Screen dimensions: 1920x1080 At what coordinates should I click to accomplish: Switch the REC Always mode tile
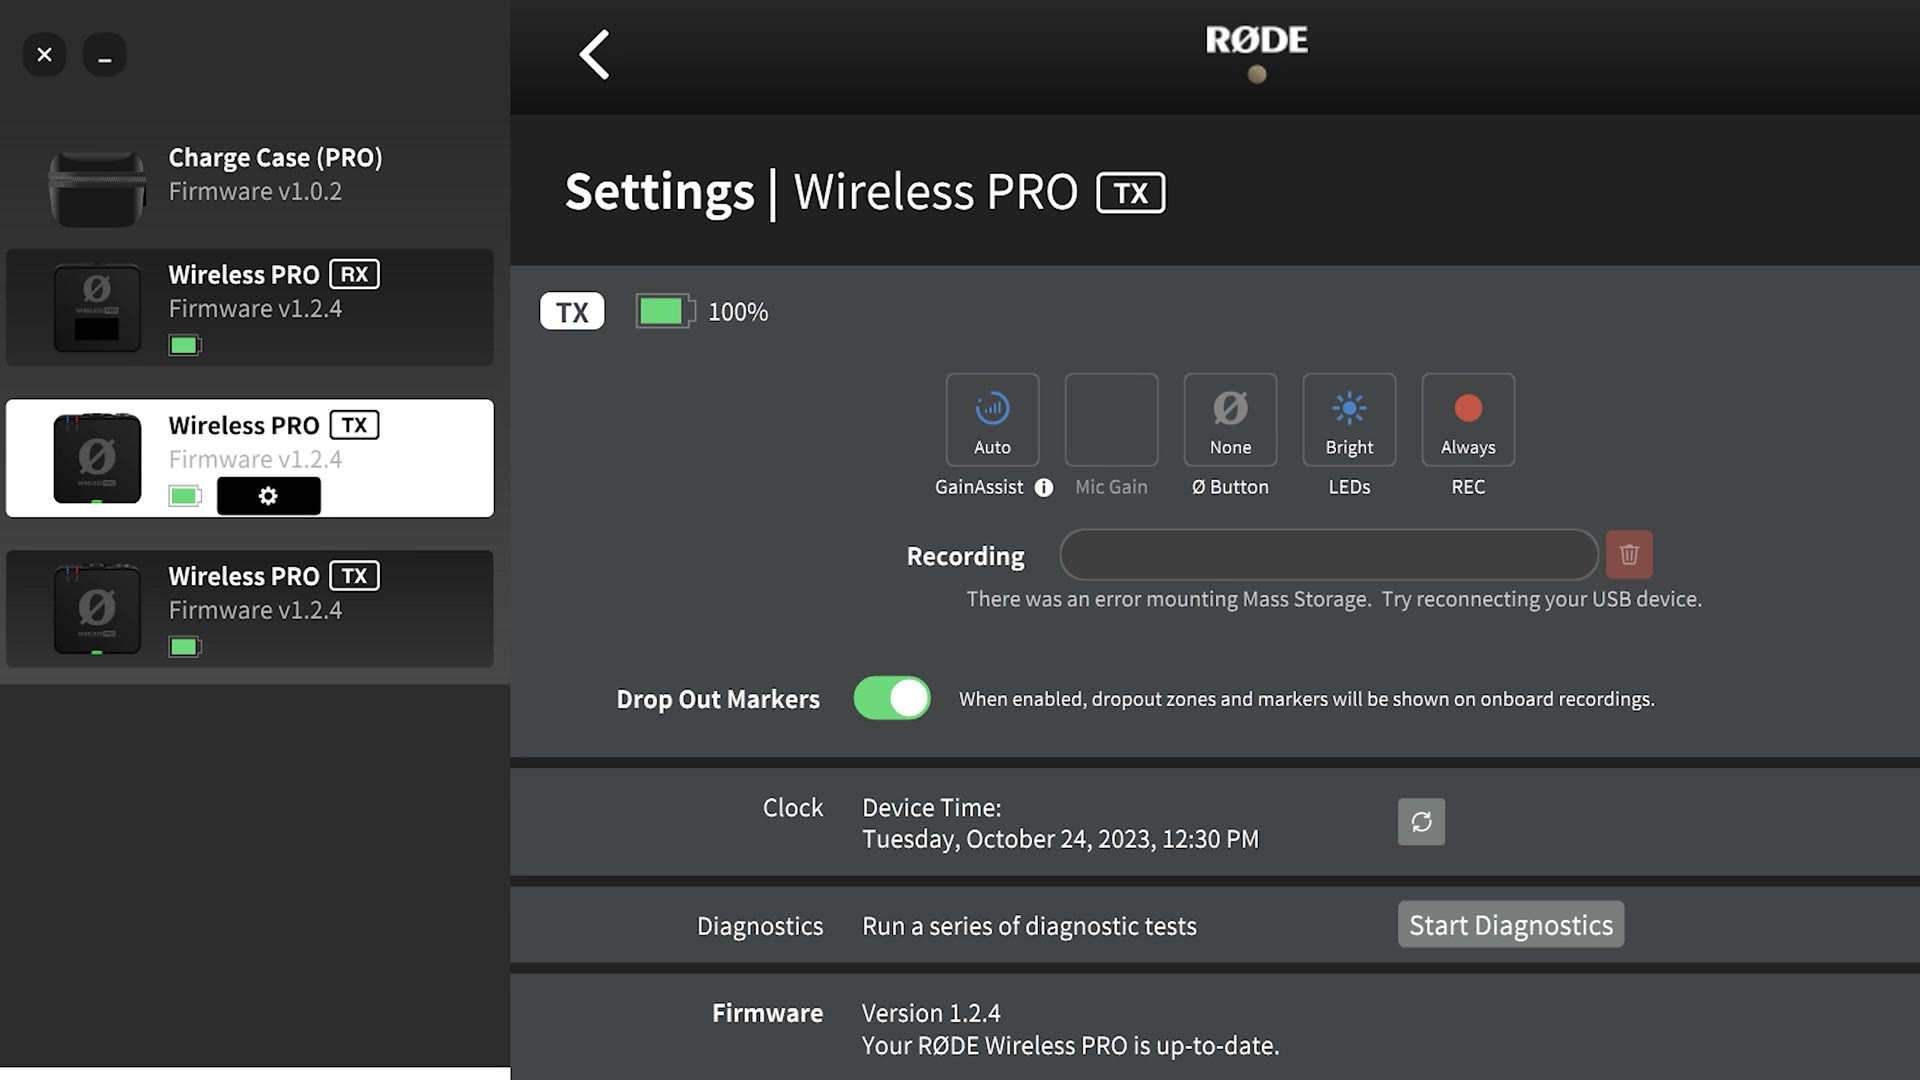point(1468,419)
